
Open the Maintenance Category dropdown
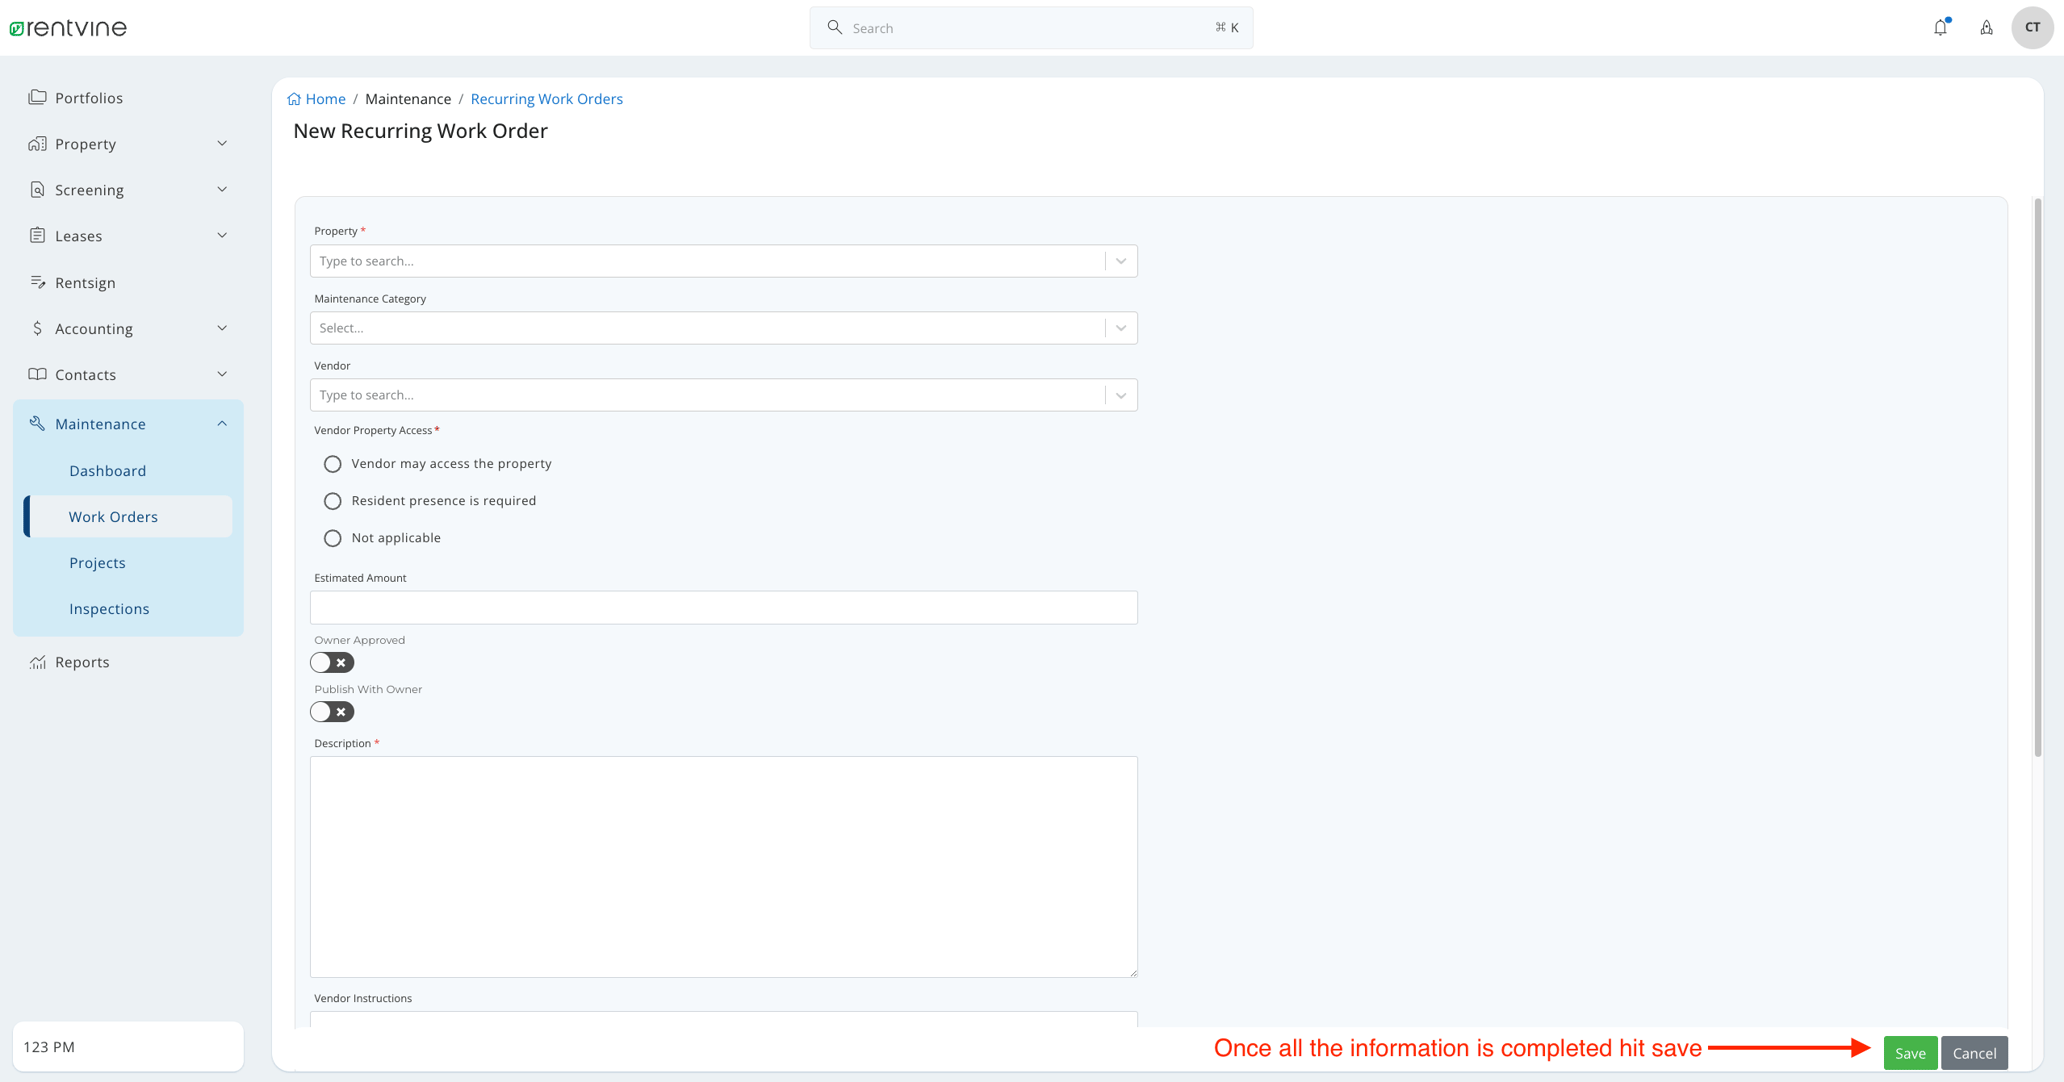pos(724,327)
